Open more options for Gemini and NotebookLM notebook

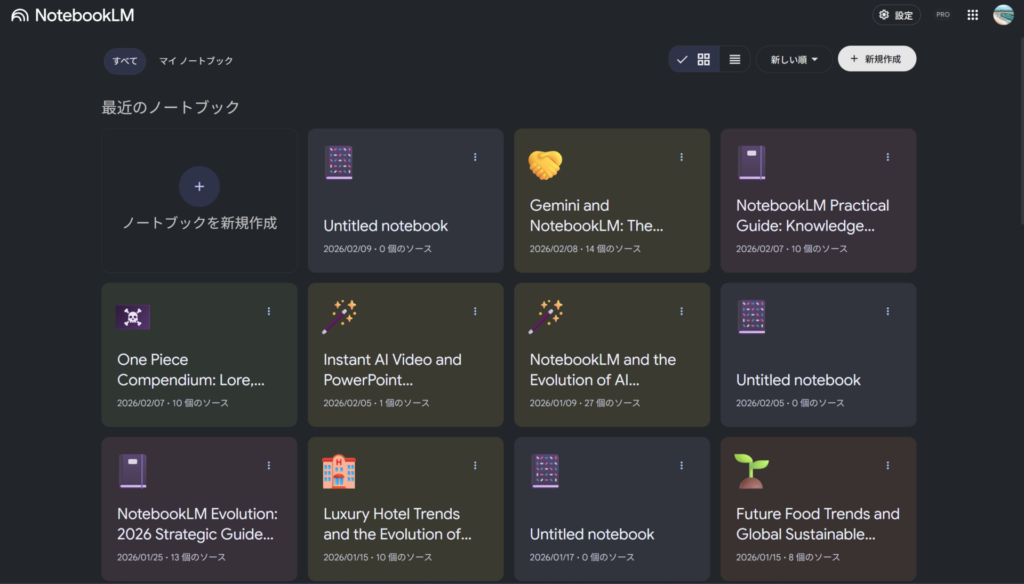tap(682, 157)
